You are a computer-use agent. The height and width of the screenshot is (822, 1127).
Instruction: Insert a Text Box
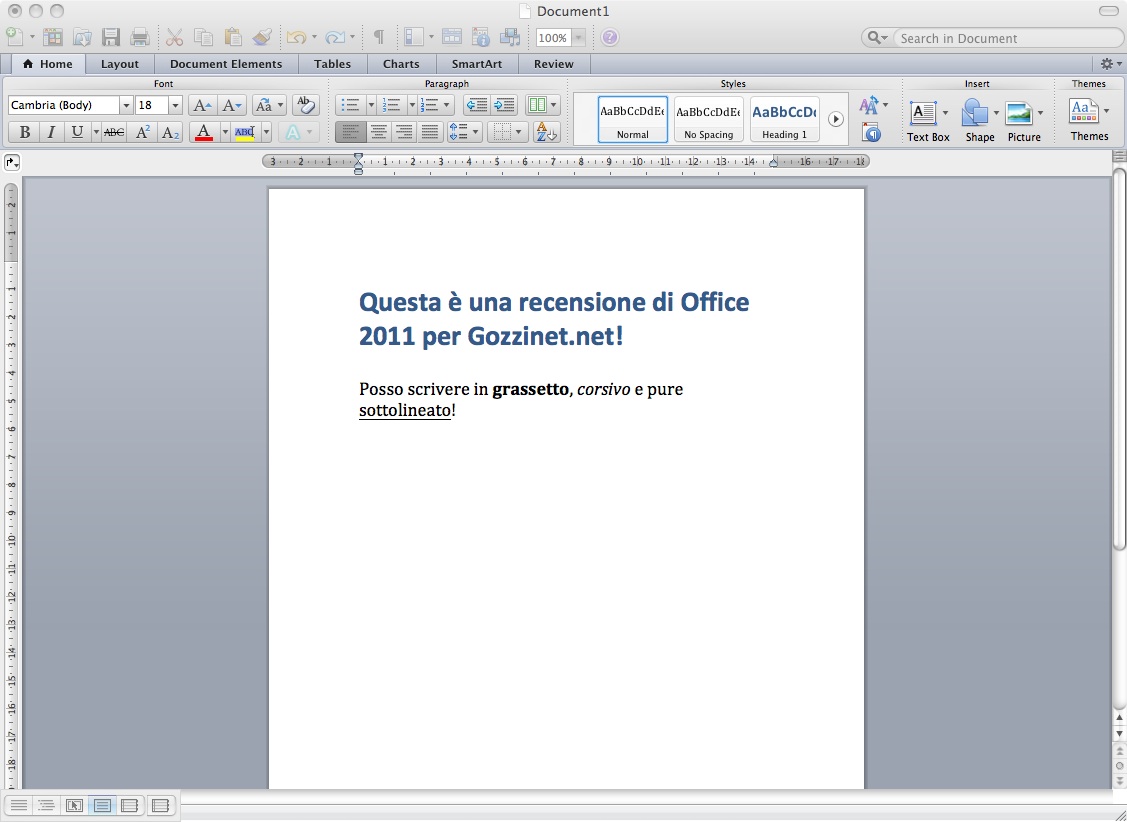pos(928,121)
